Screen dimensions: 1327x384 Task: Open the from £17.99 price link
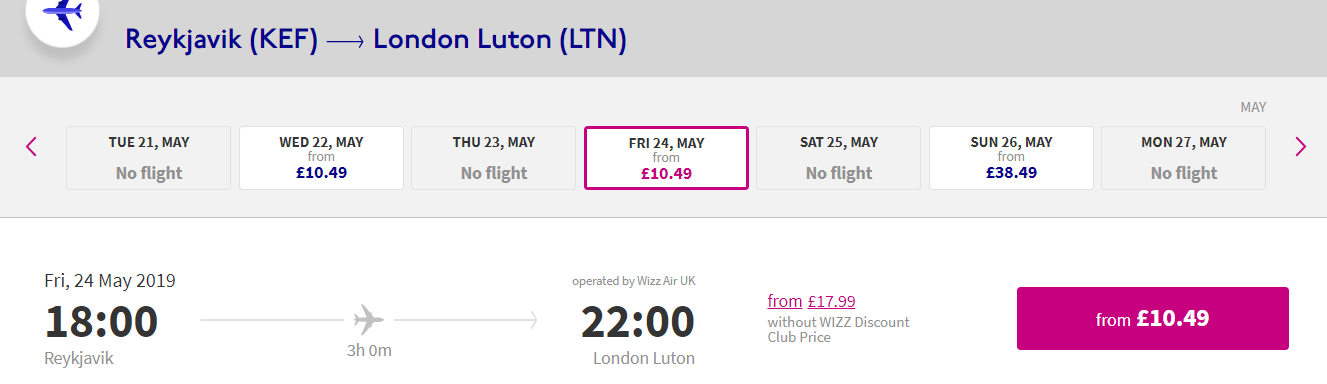[x=811, y=301]
